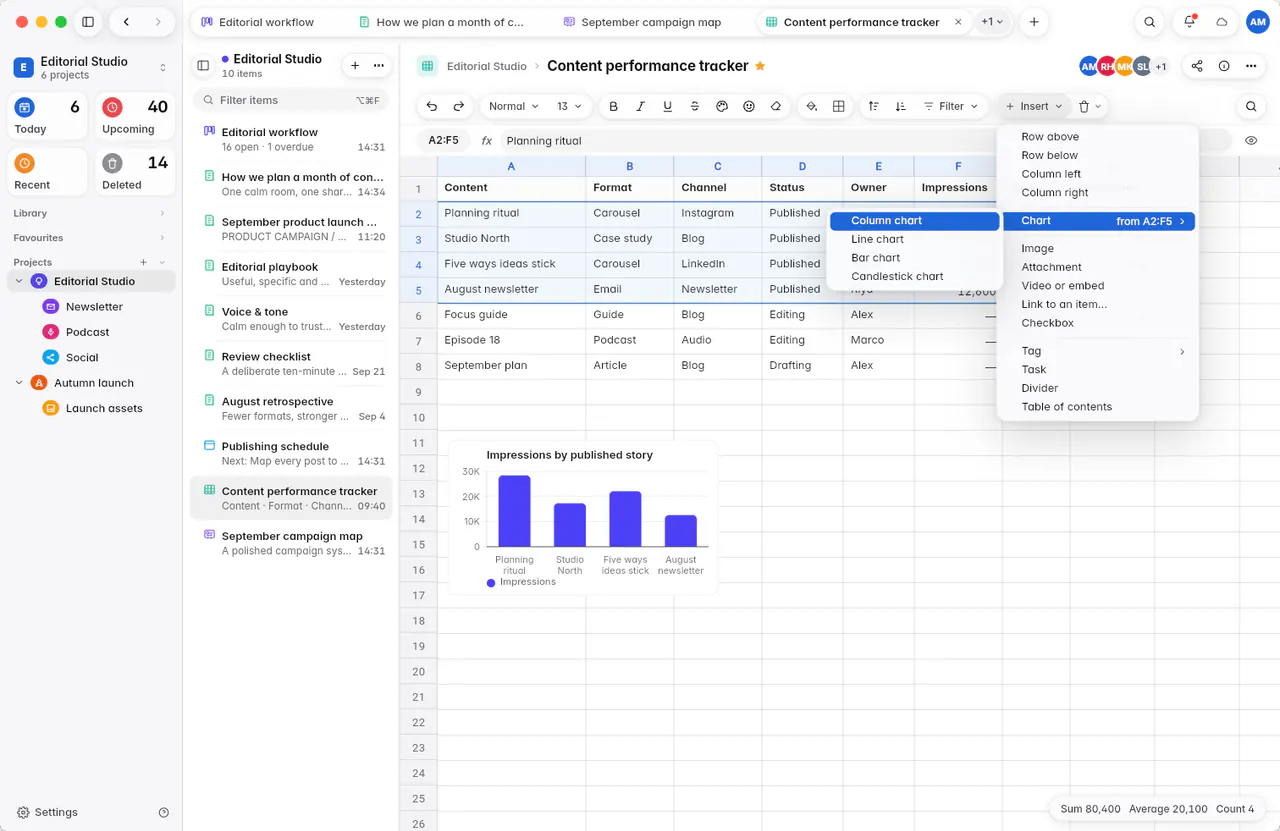This screenshot has height=831, width=1280.
Task: Open the Filter dropdown
Action: click(950, 106)
